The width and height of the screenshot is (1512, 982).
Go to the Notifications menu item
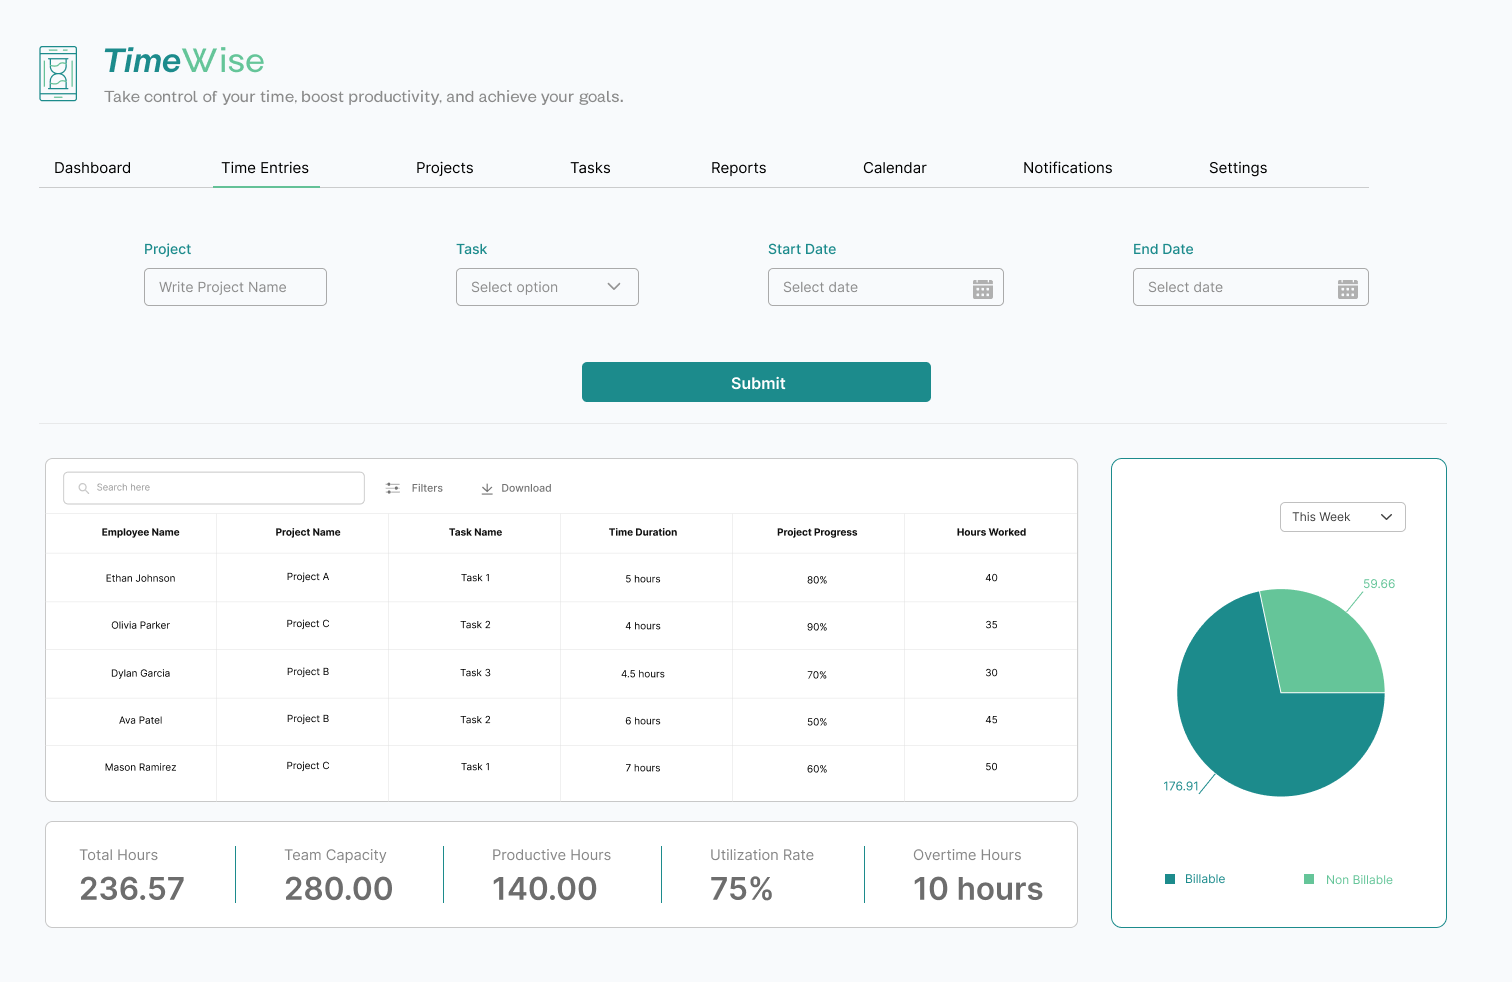(1067, 167)
